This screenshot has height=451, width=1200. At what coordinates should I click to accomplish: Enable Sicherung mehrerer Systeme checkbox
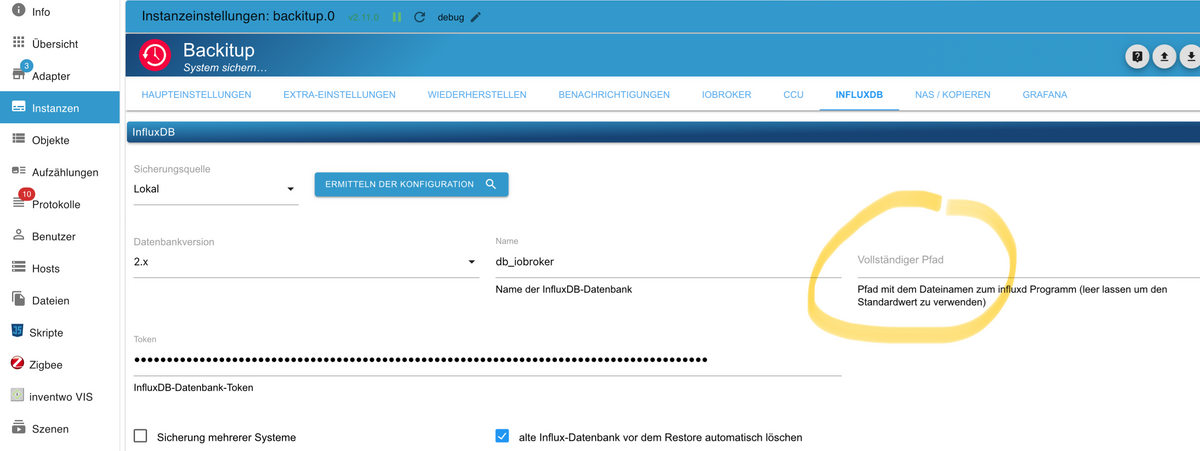(141, 436)
